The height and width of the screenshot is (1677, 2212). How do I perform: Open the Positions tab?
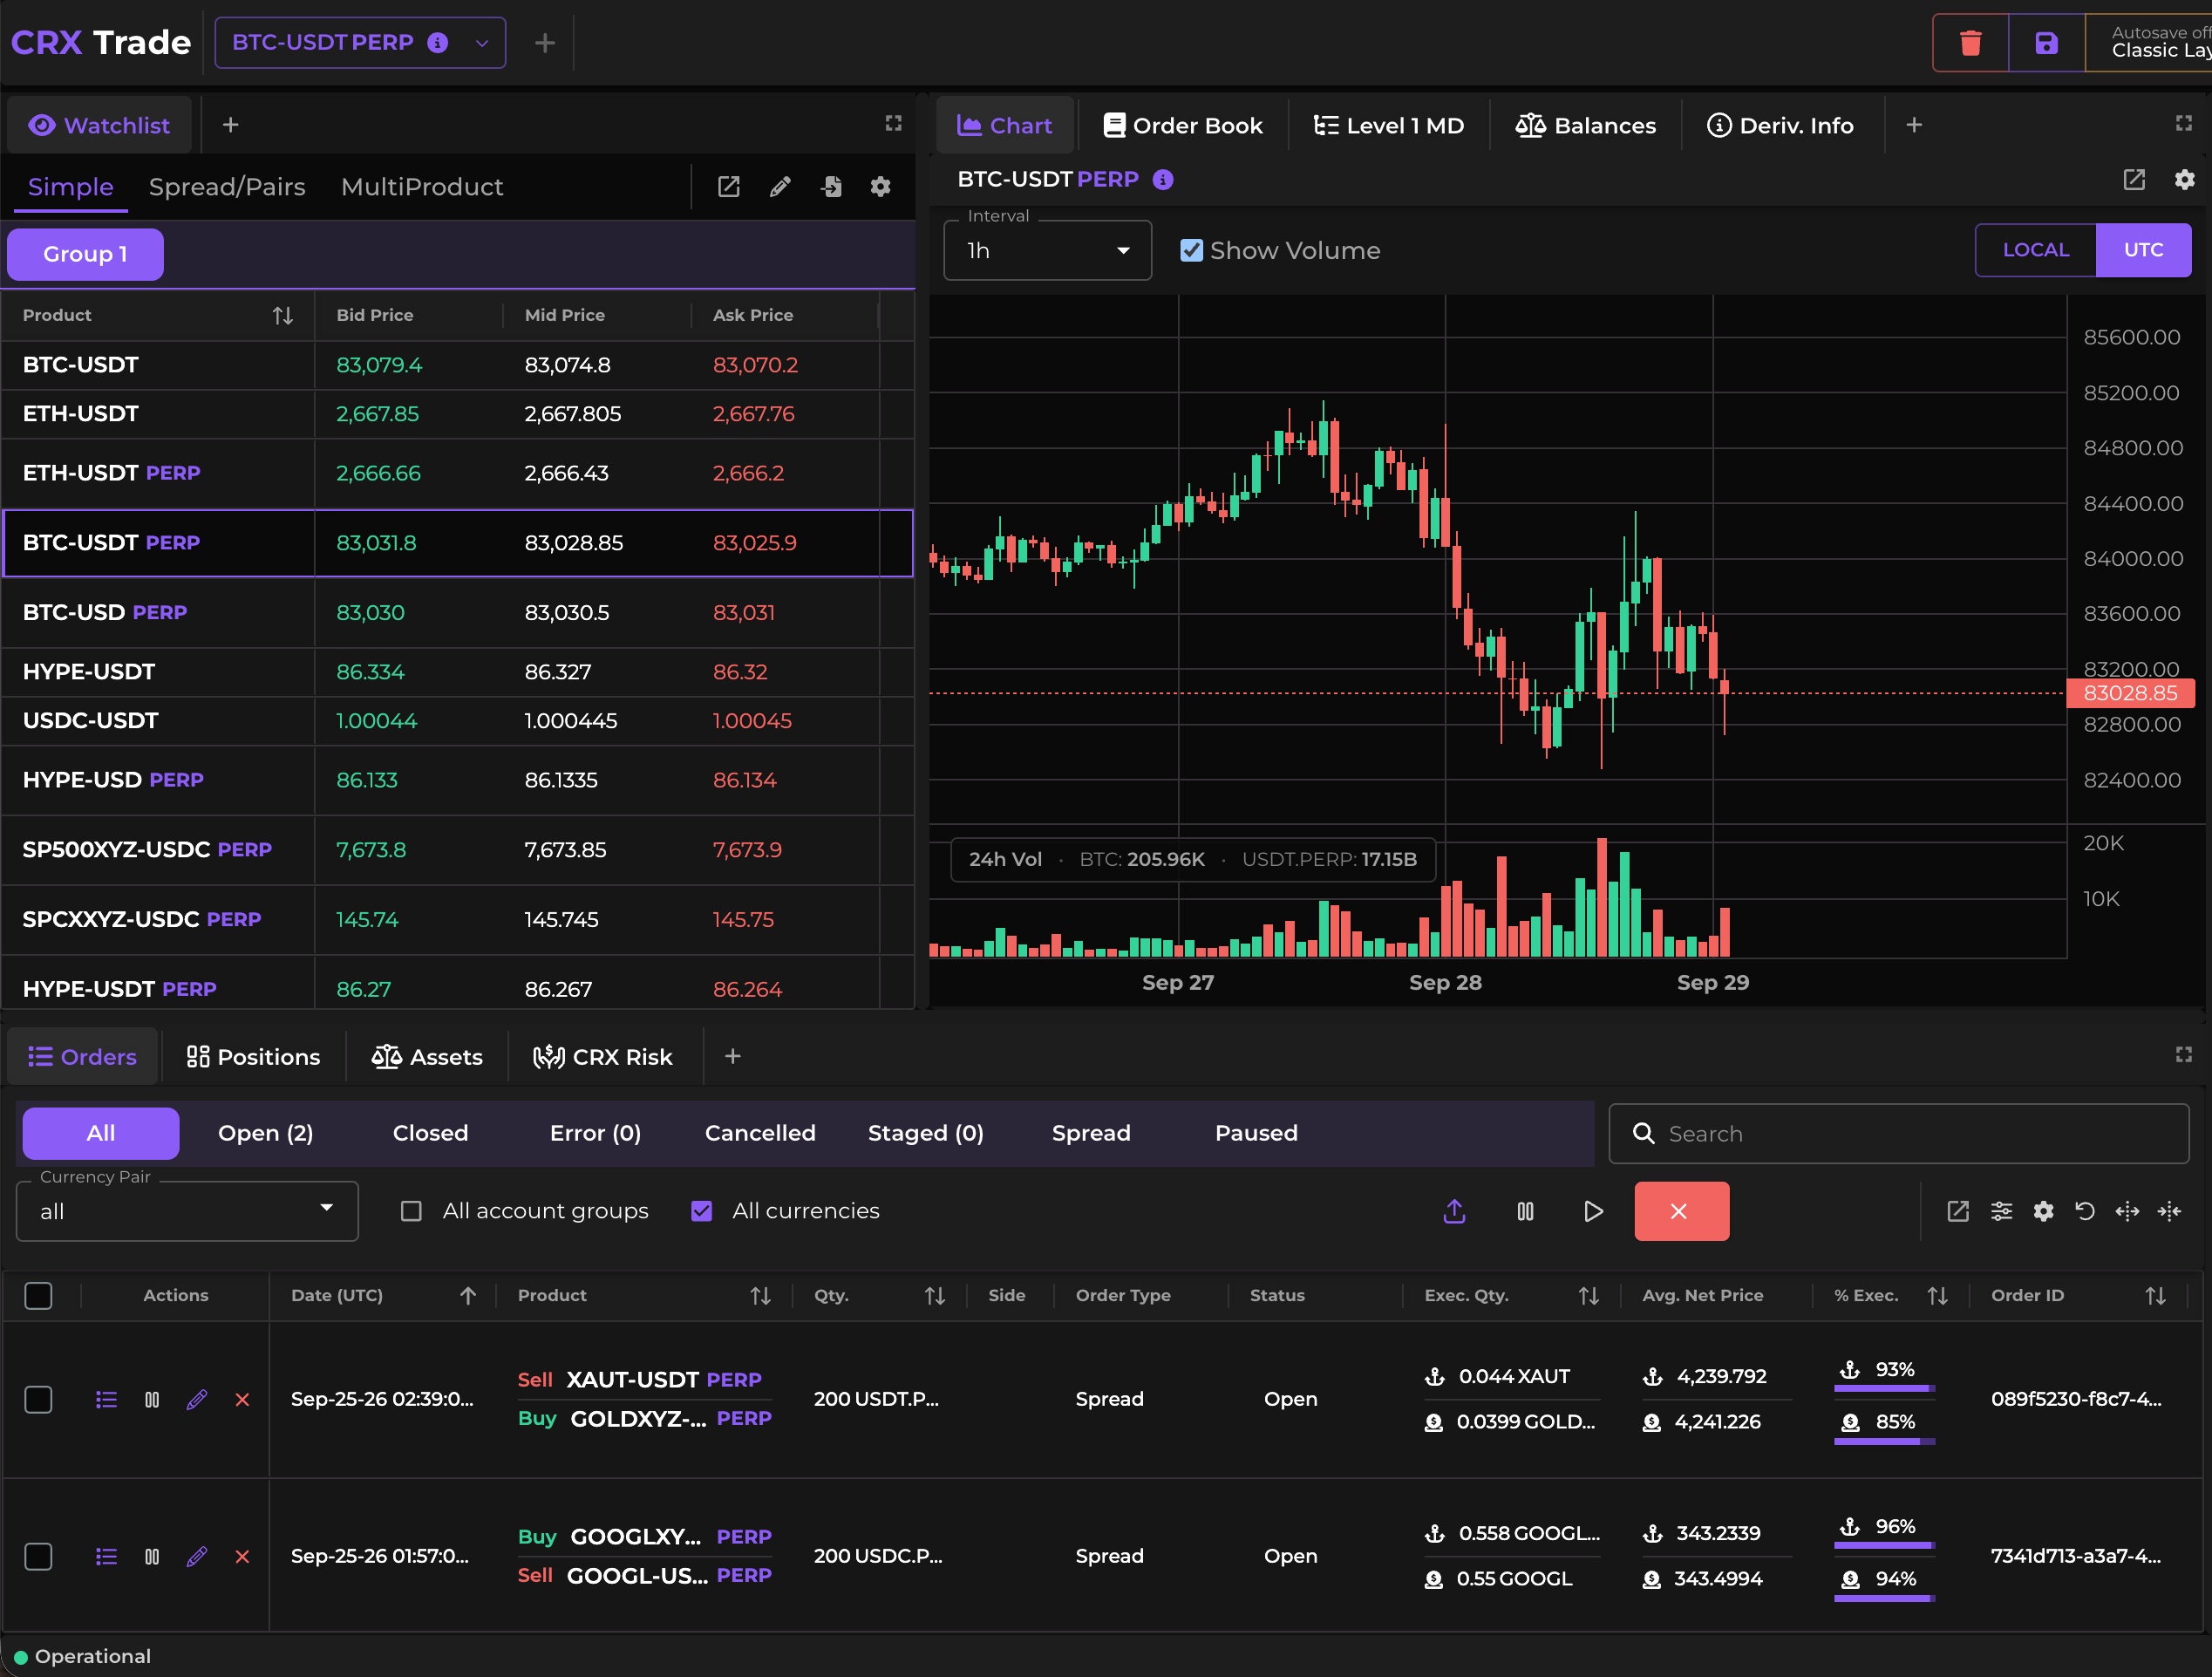(x=253, y=1057)
